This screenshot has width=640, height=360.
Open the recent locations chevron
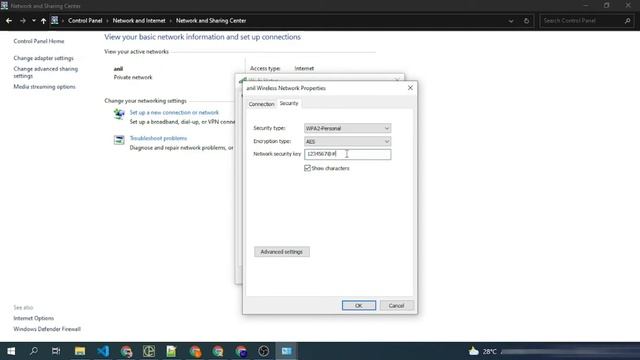pos(33,20)
